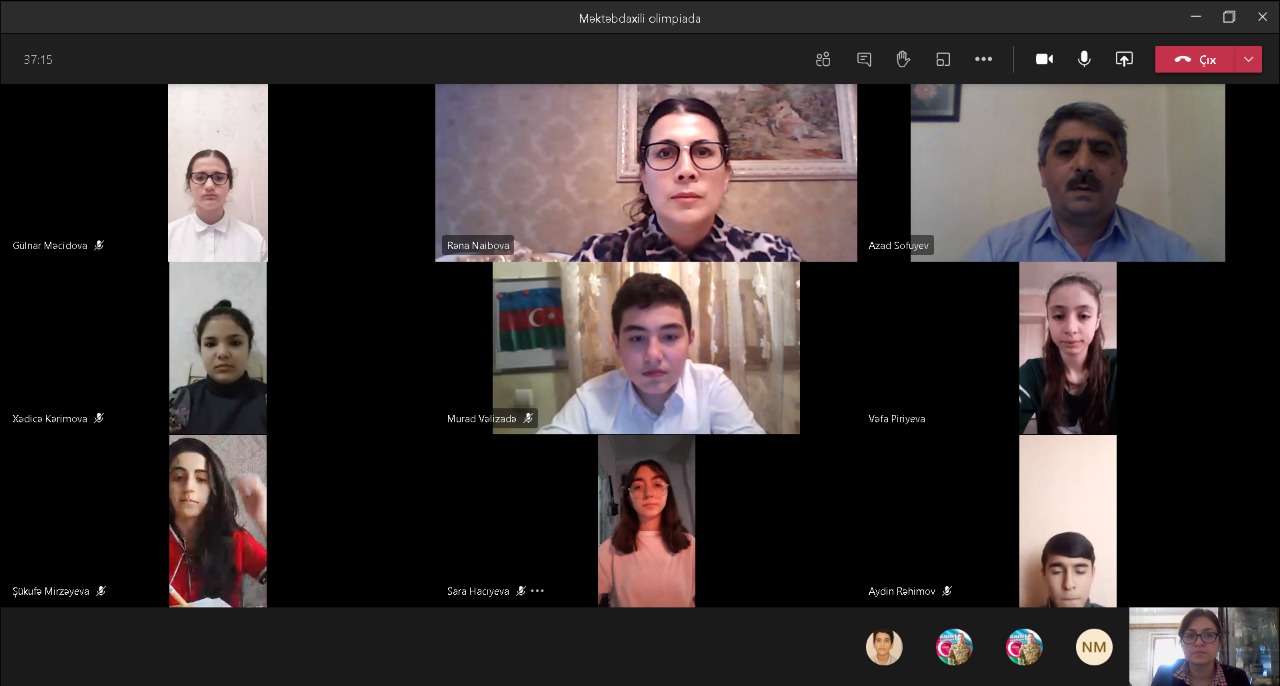The height and width of the screenshot is (686, 1280).
Task: Mute the microphone
Action: coord(1084,59)
